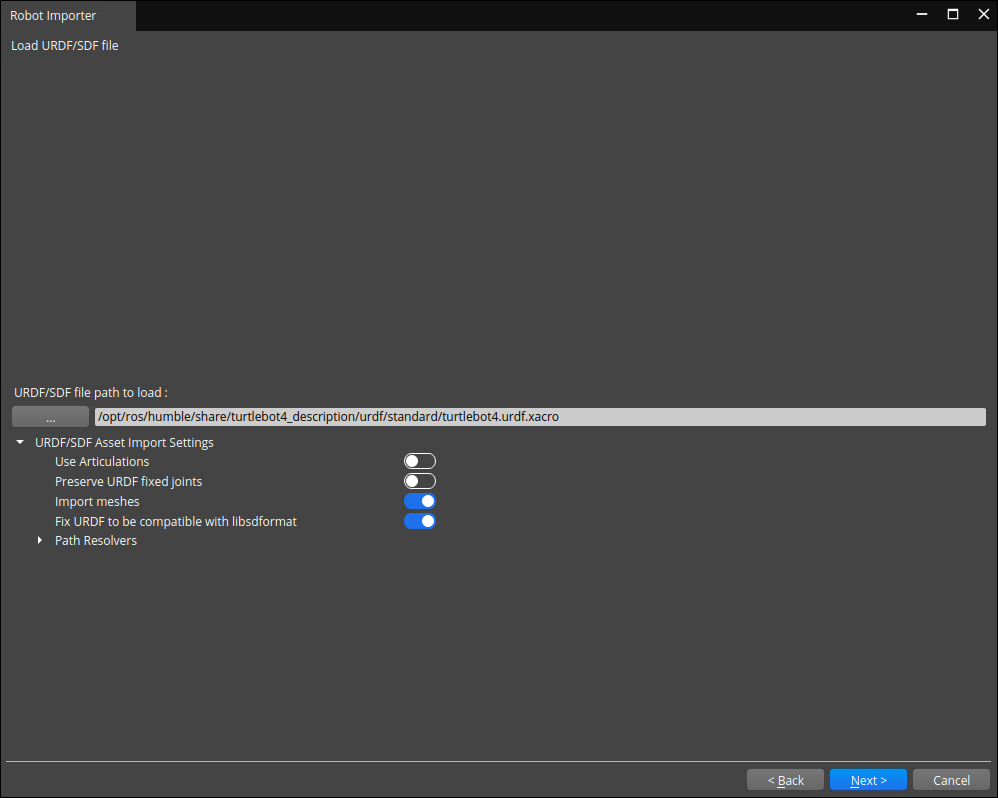Click the Import meshes label text

[x=97, y=501]
